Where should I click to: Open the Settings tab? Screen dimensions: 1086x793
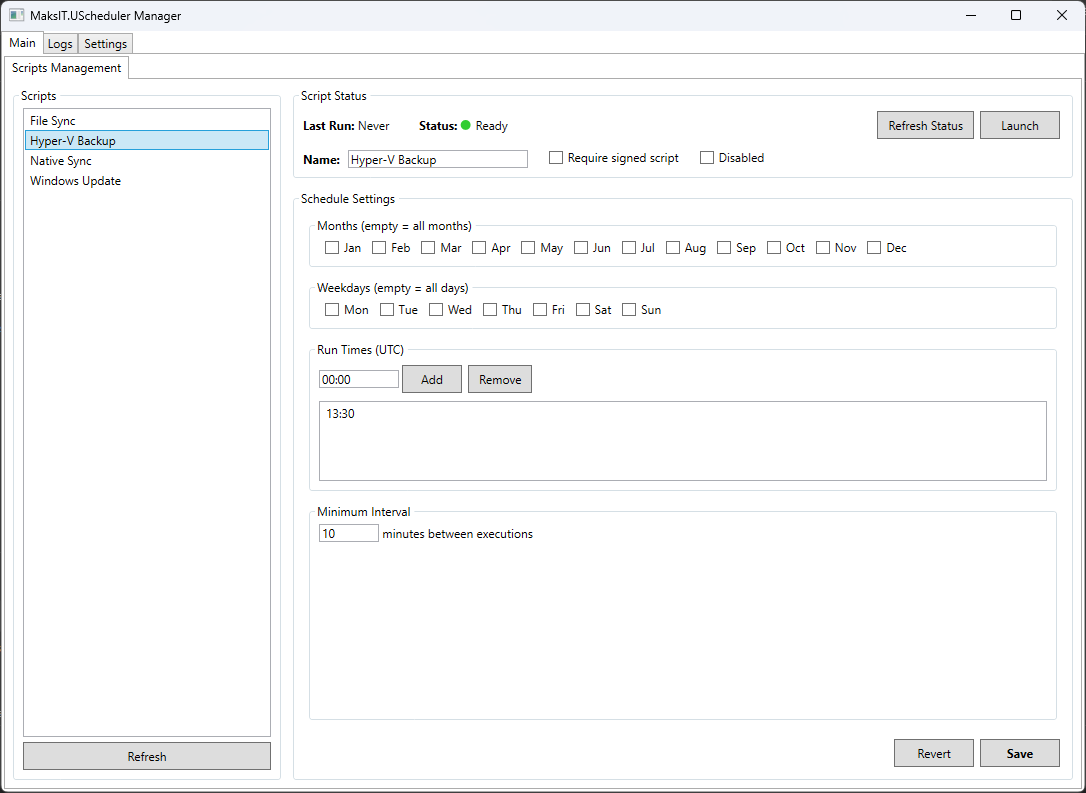pyautogui.click(x=105, y=44)
